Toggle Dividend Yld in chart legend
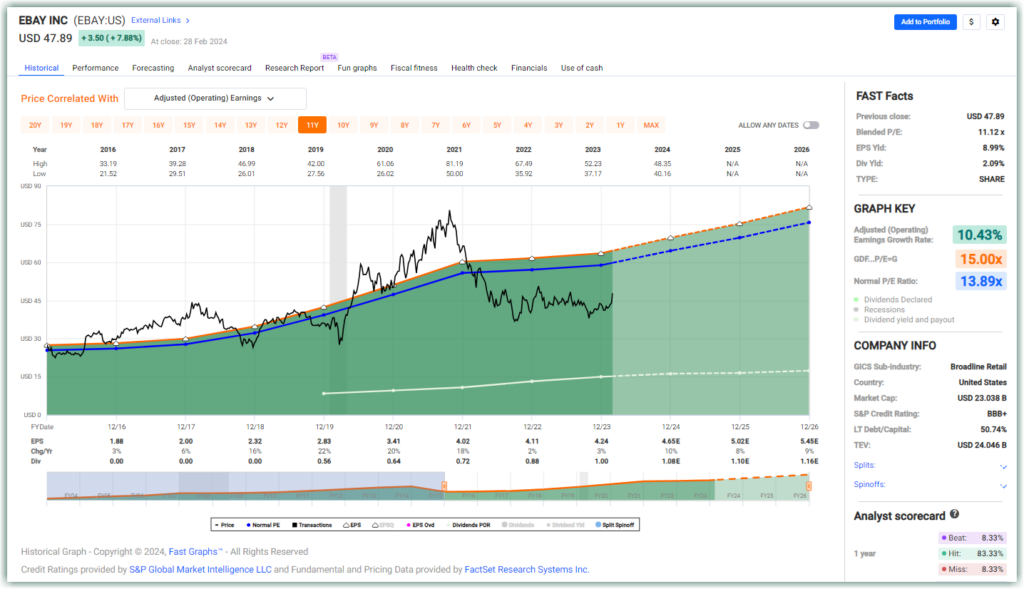This screenshot has width=1024, height=589. pos(566,525)
